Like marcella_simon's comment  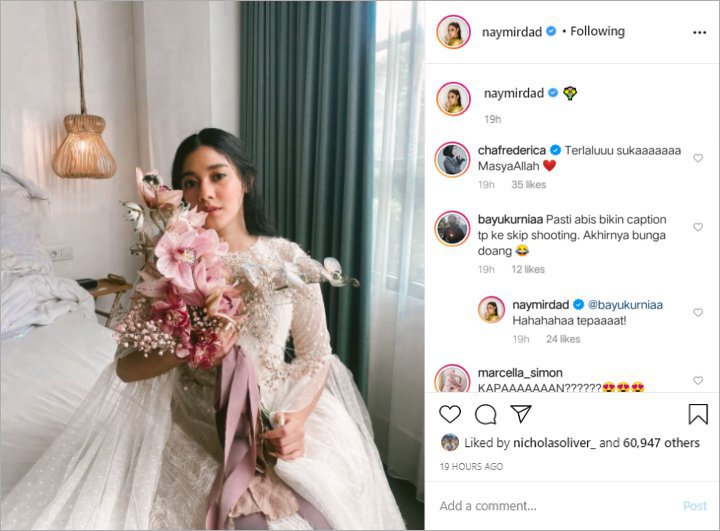tap(698, 380)
